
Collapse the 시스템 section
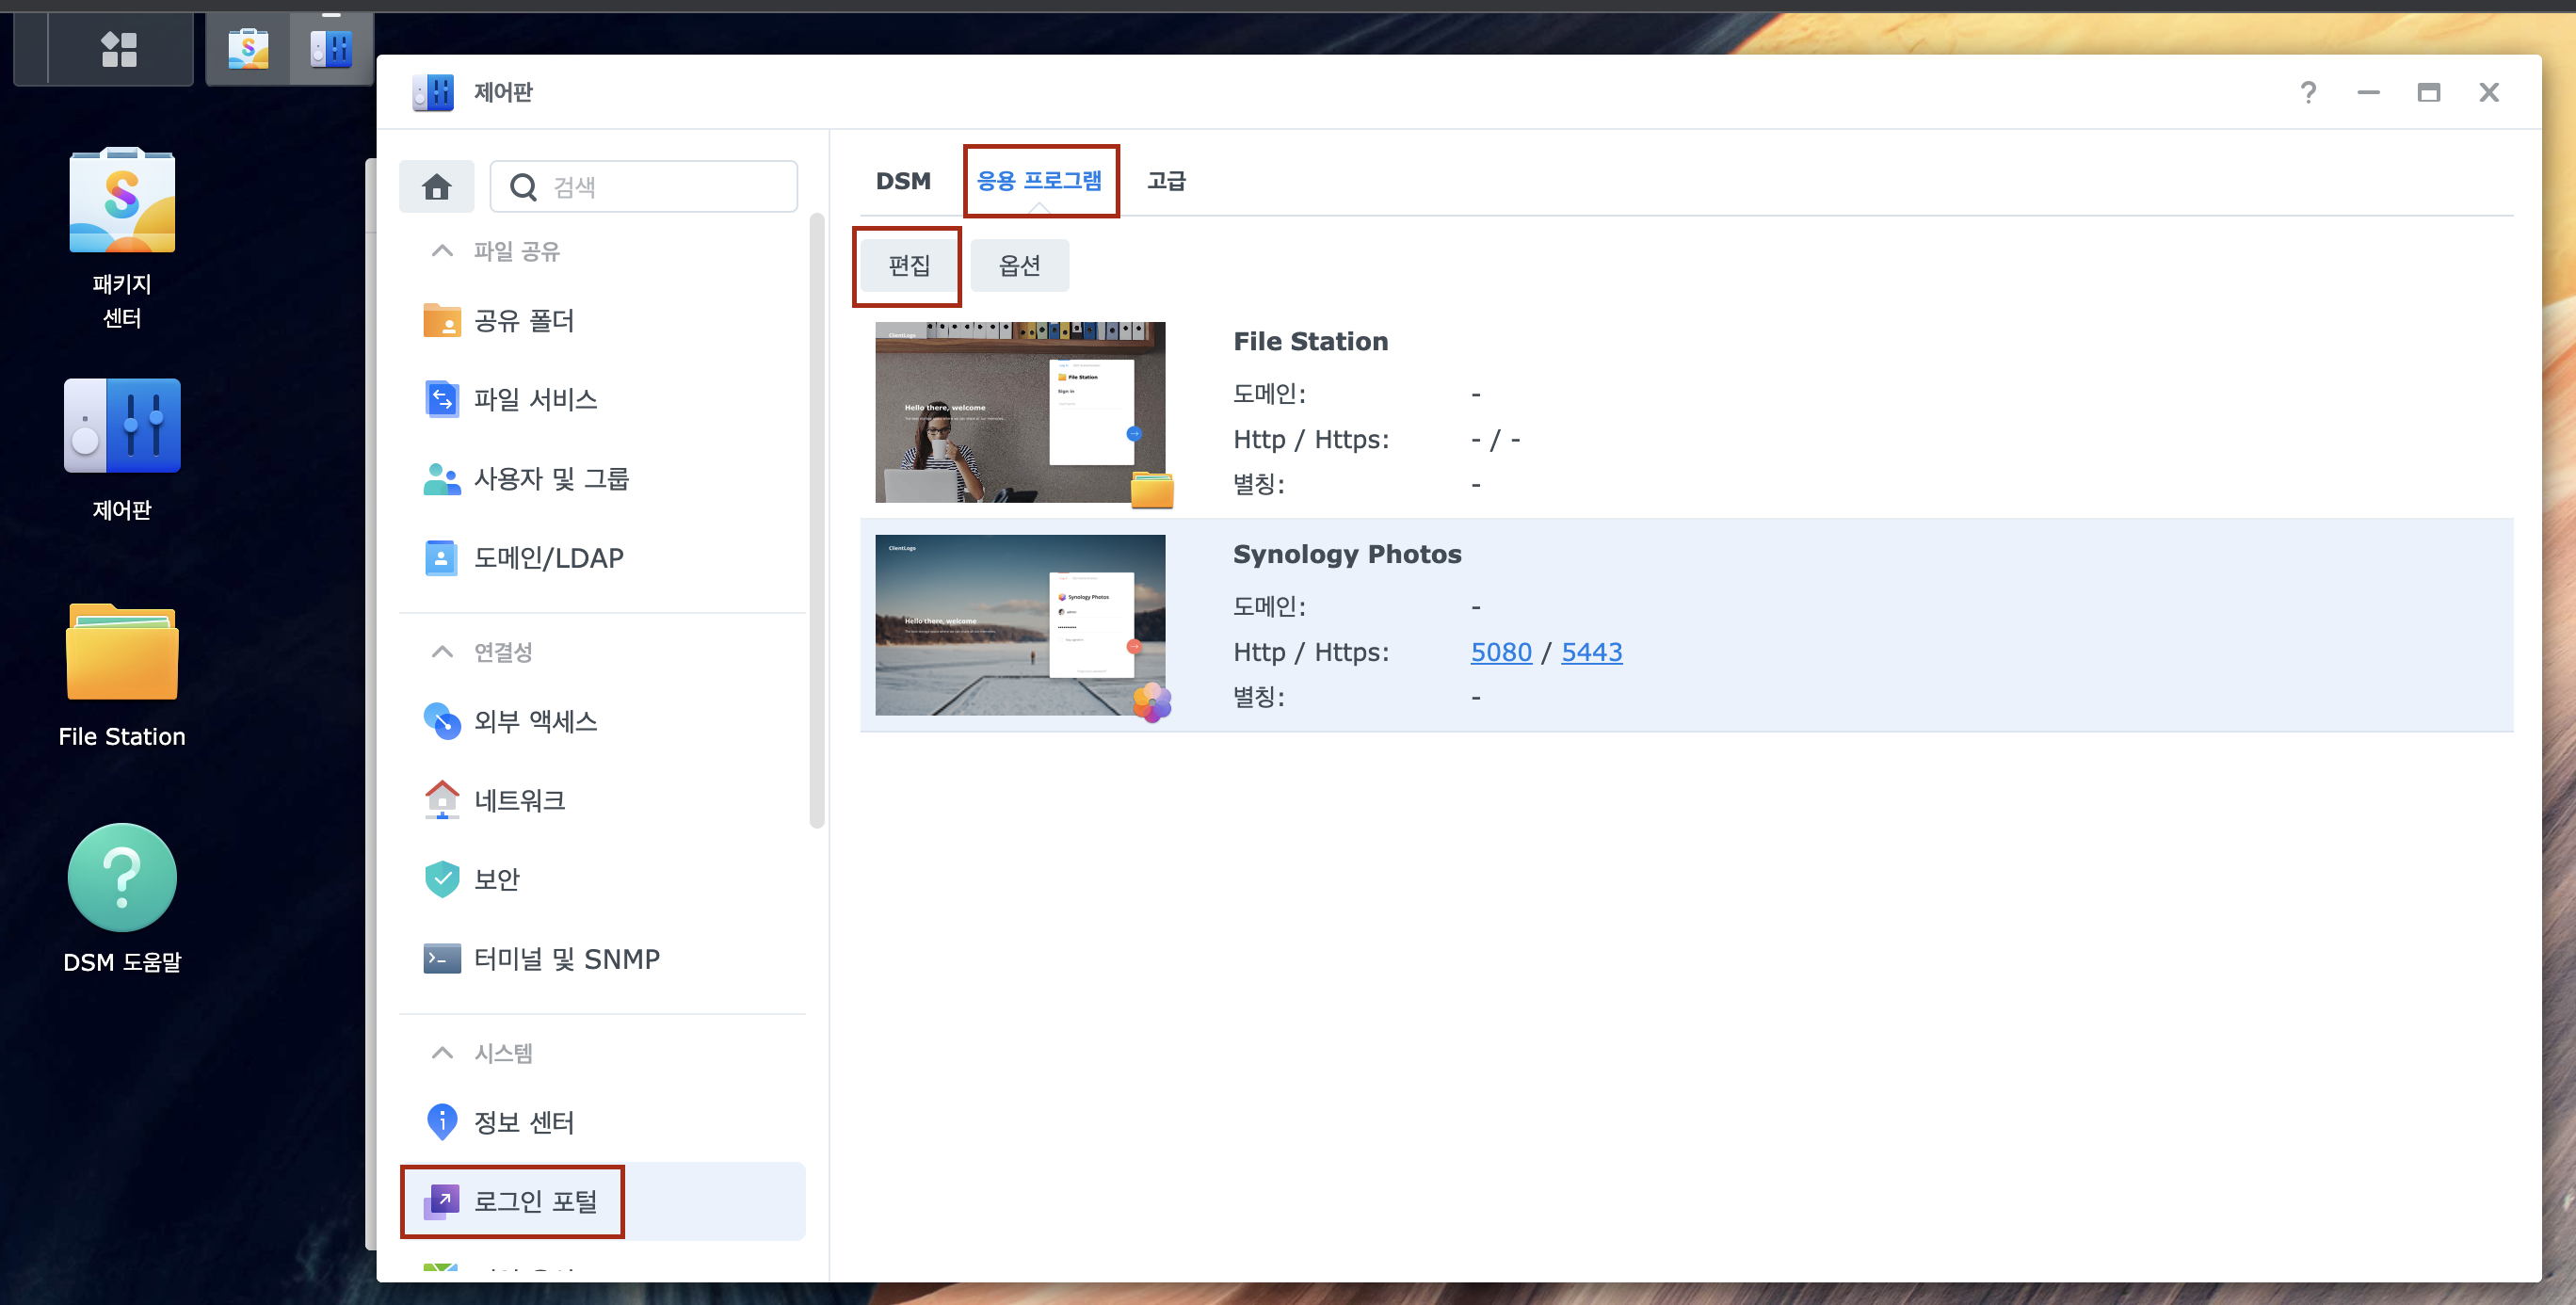click(442, 1053)
